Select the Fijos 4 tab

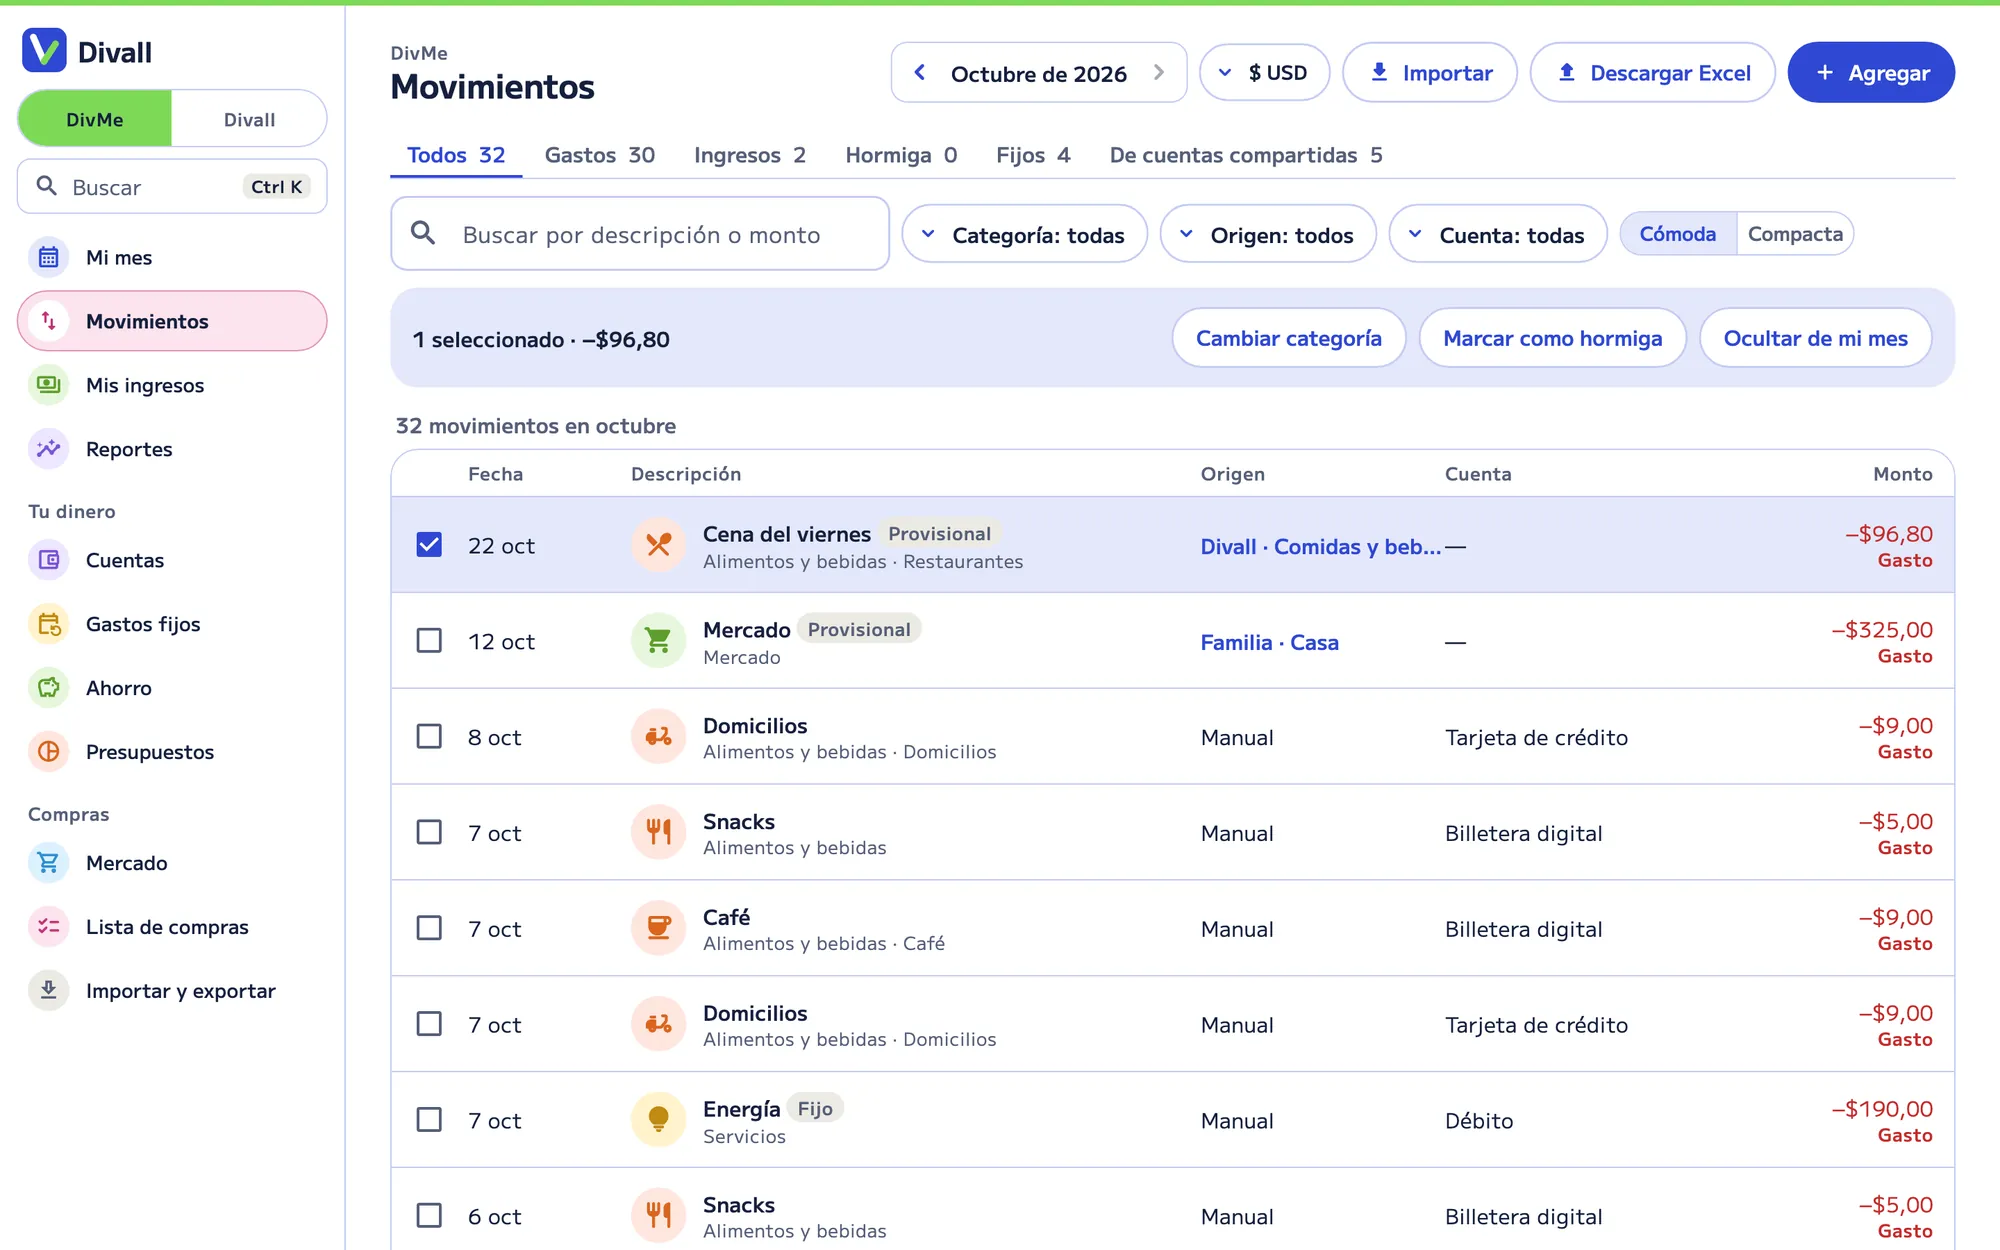pyautogui.click(x=1033, y=155)
